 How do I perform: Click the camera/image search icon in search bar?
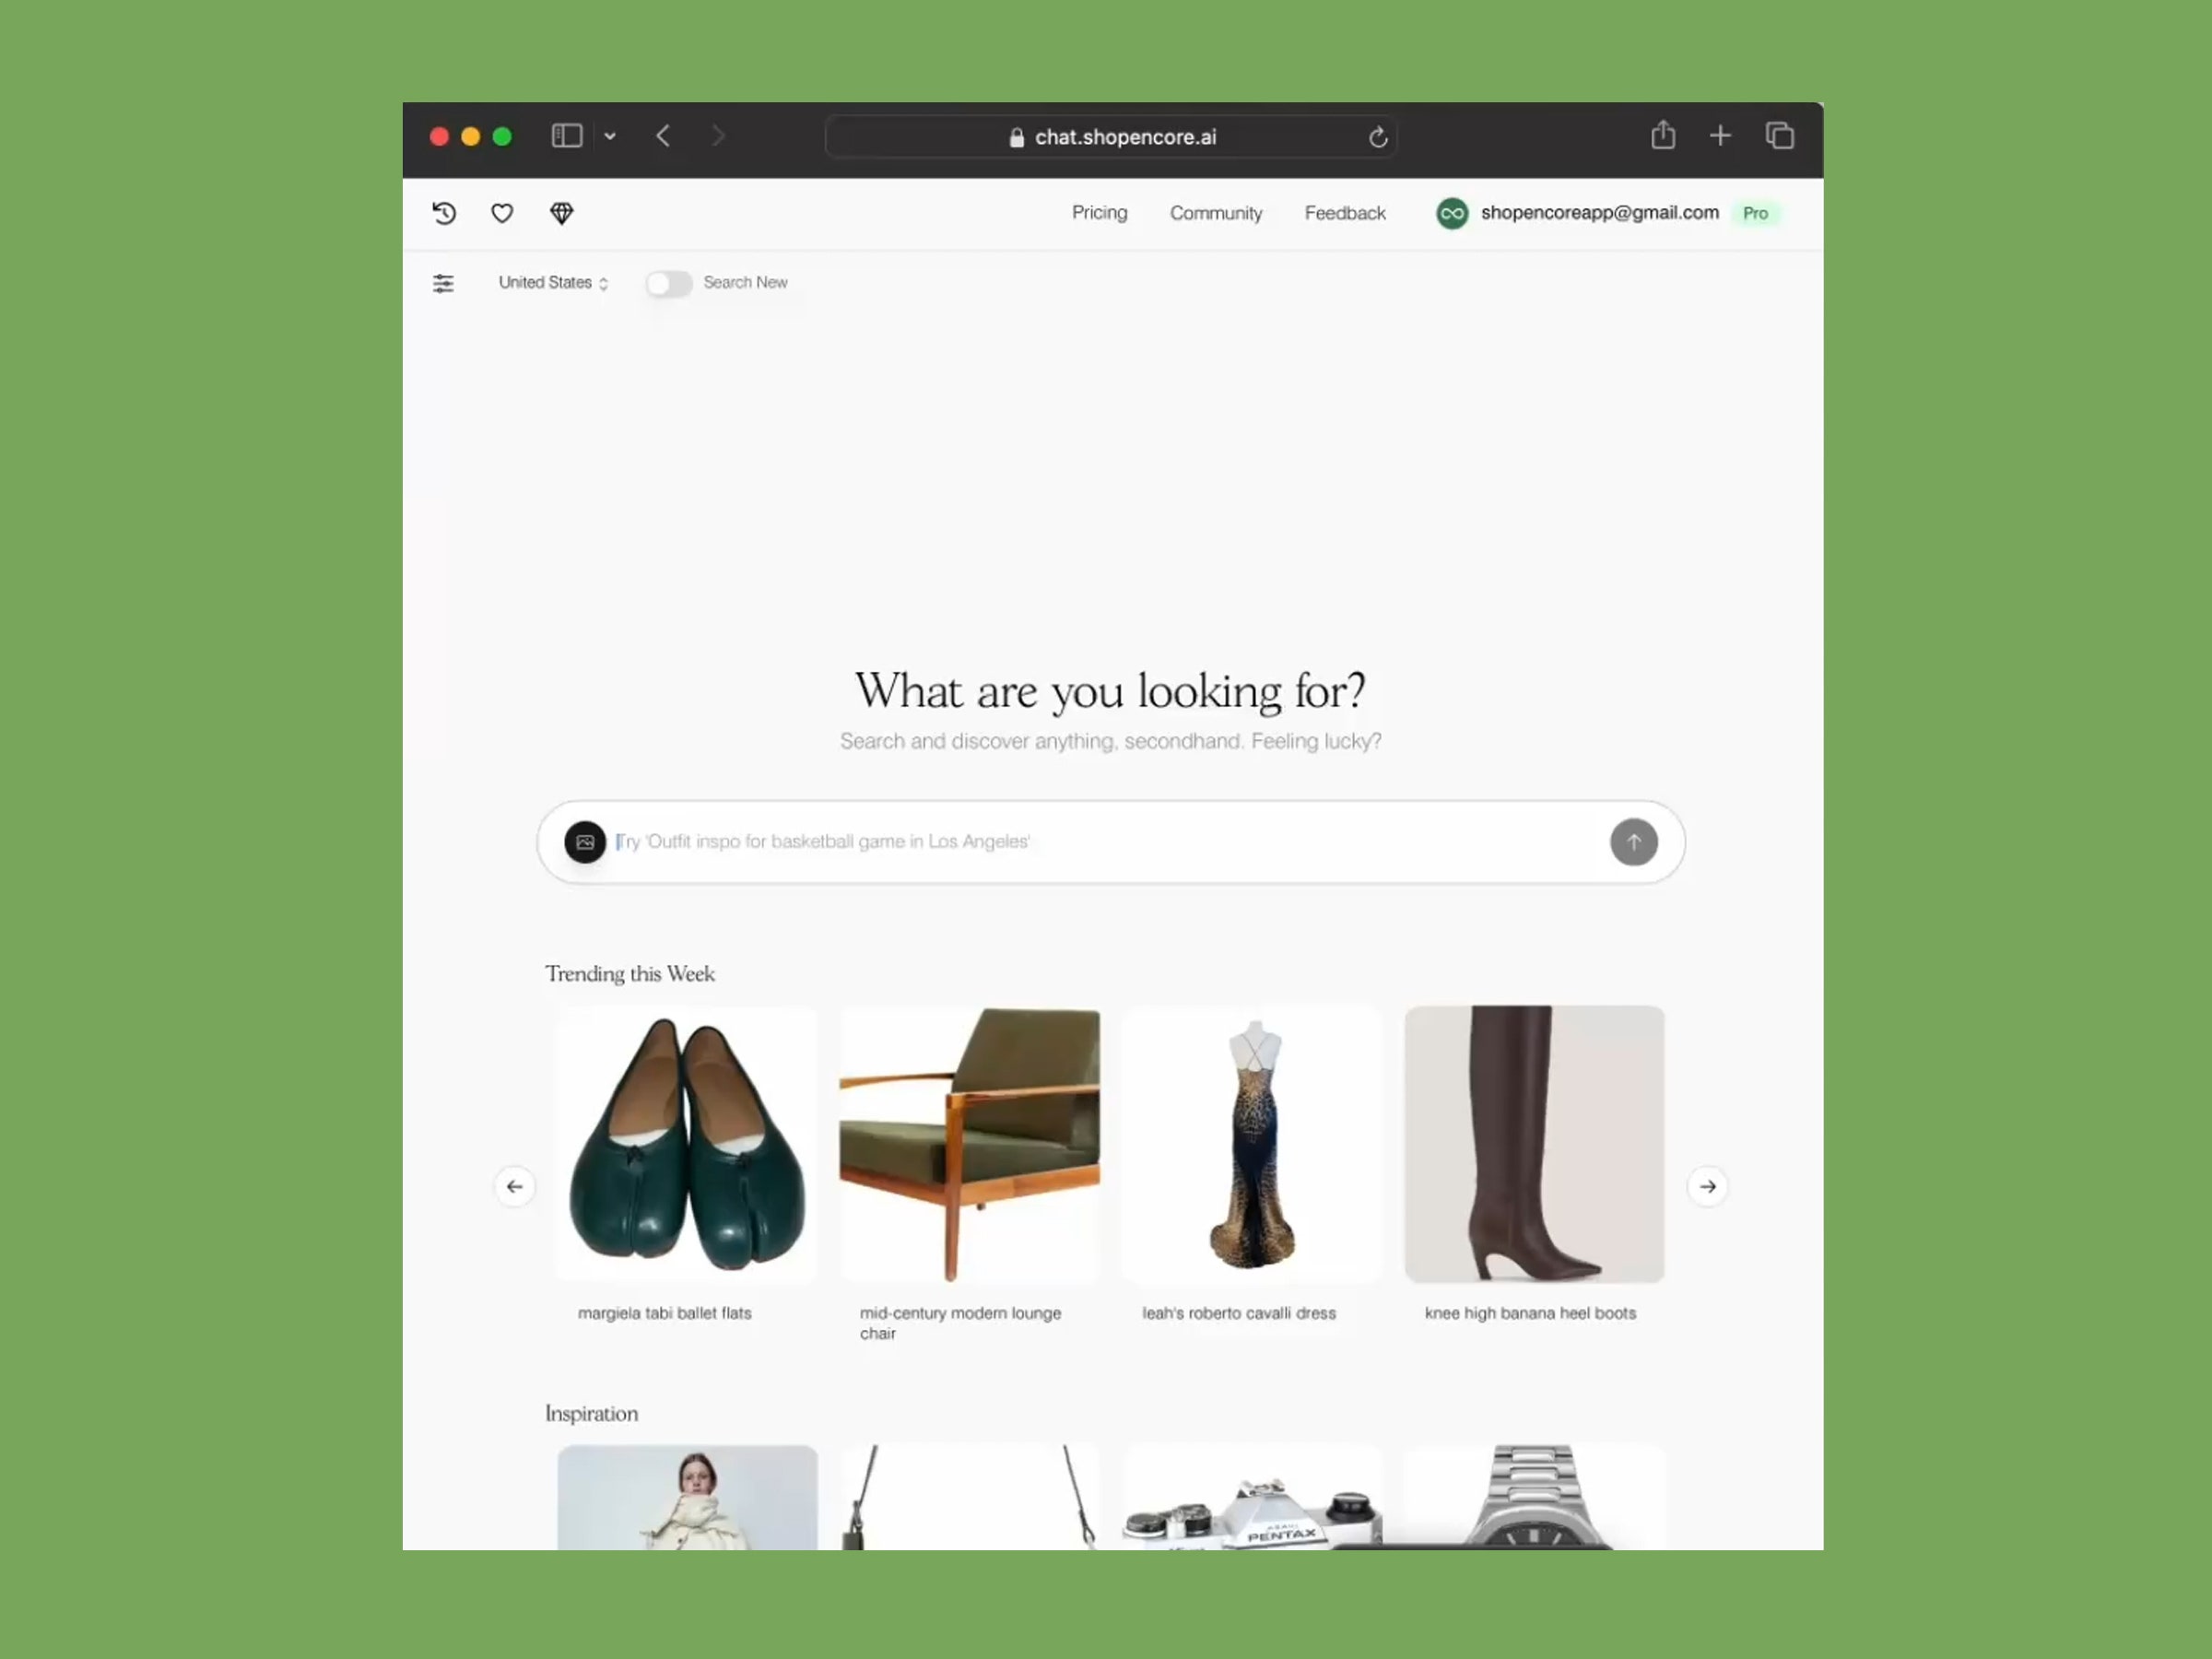click(x=583, y=841)
